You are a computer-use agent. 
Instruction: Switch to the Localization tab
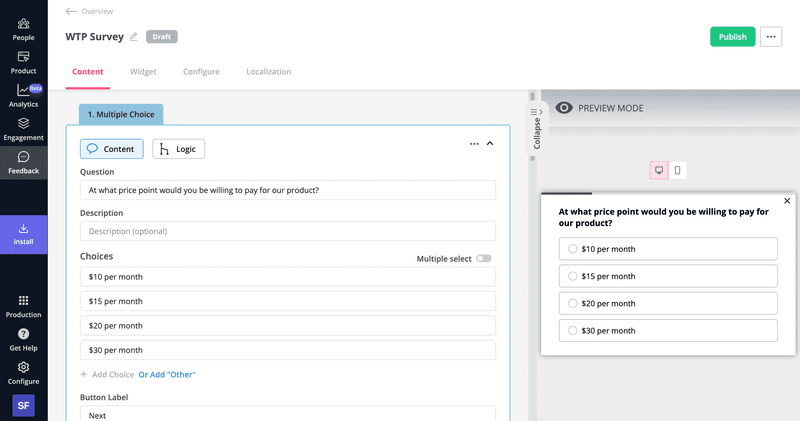point(269,72)
